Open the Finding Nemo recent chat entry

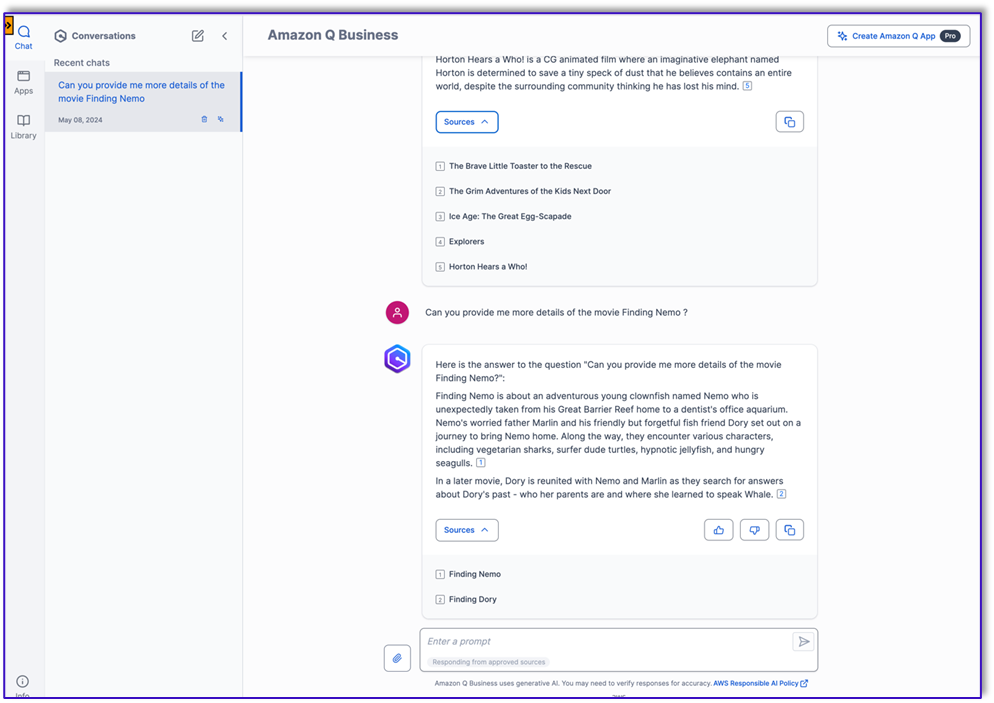(x=143, y=101)
